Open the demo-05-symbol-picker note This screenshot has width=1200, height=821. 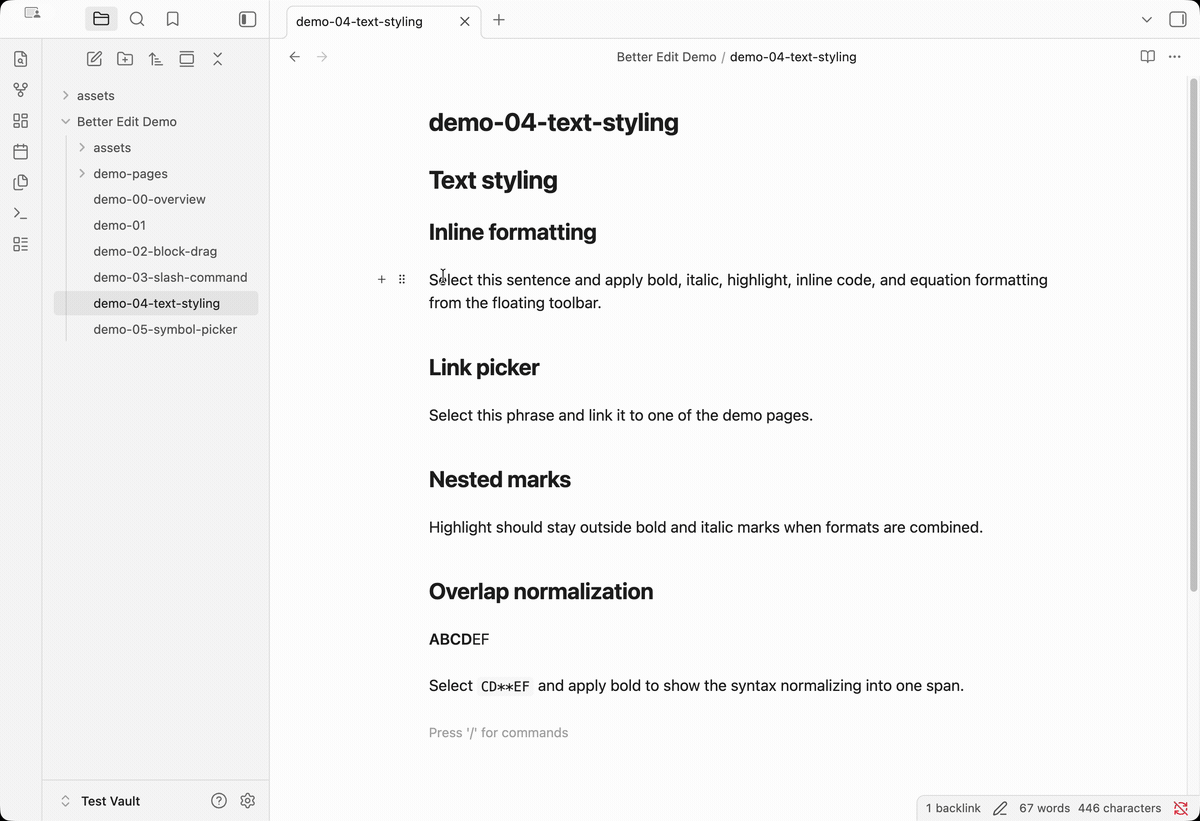(165, 329)
